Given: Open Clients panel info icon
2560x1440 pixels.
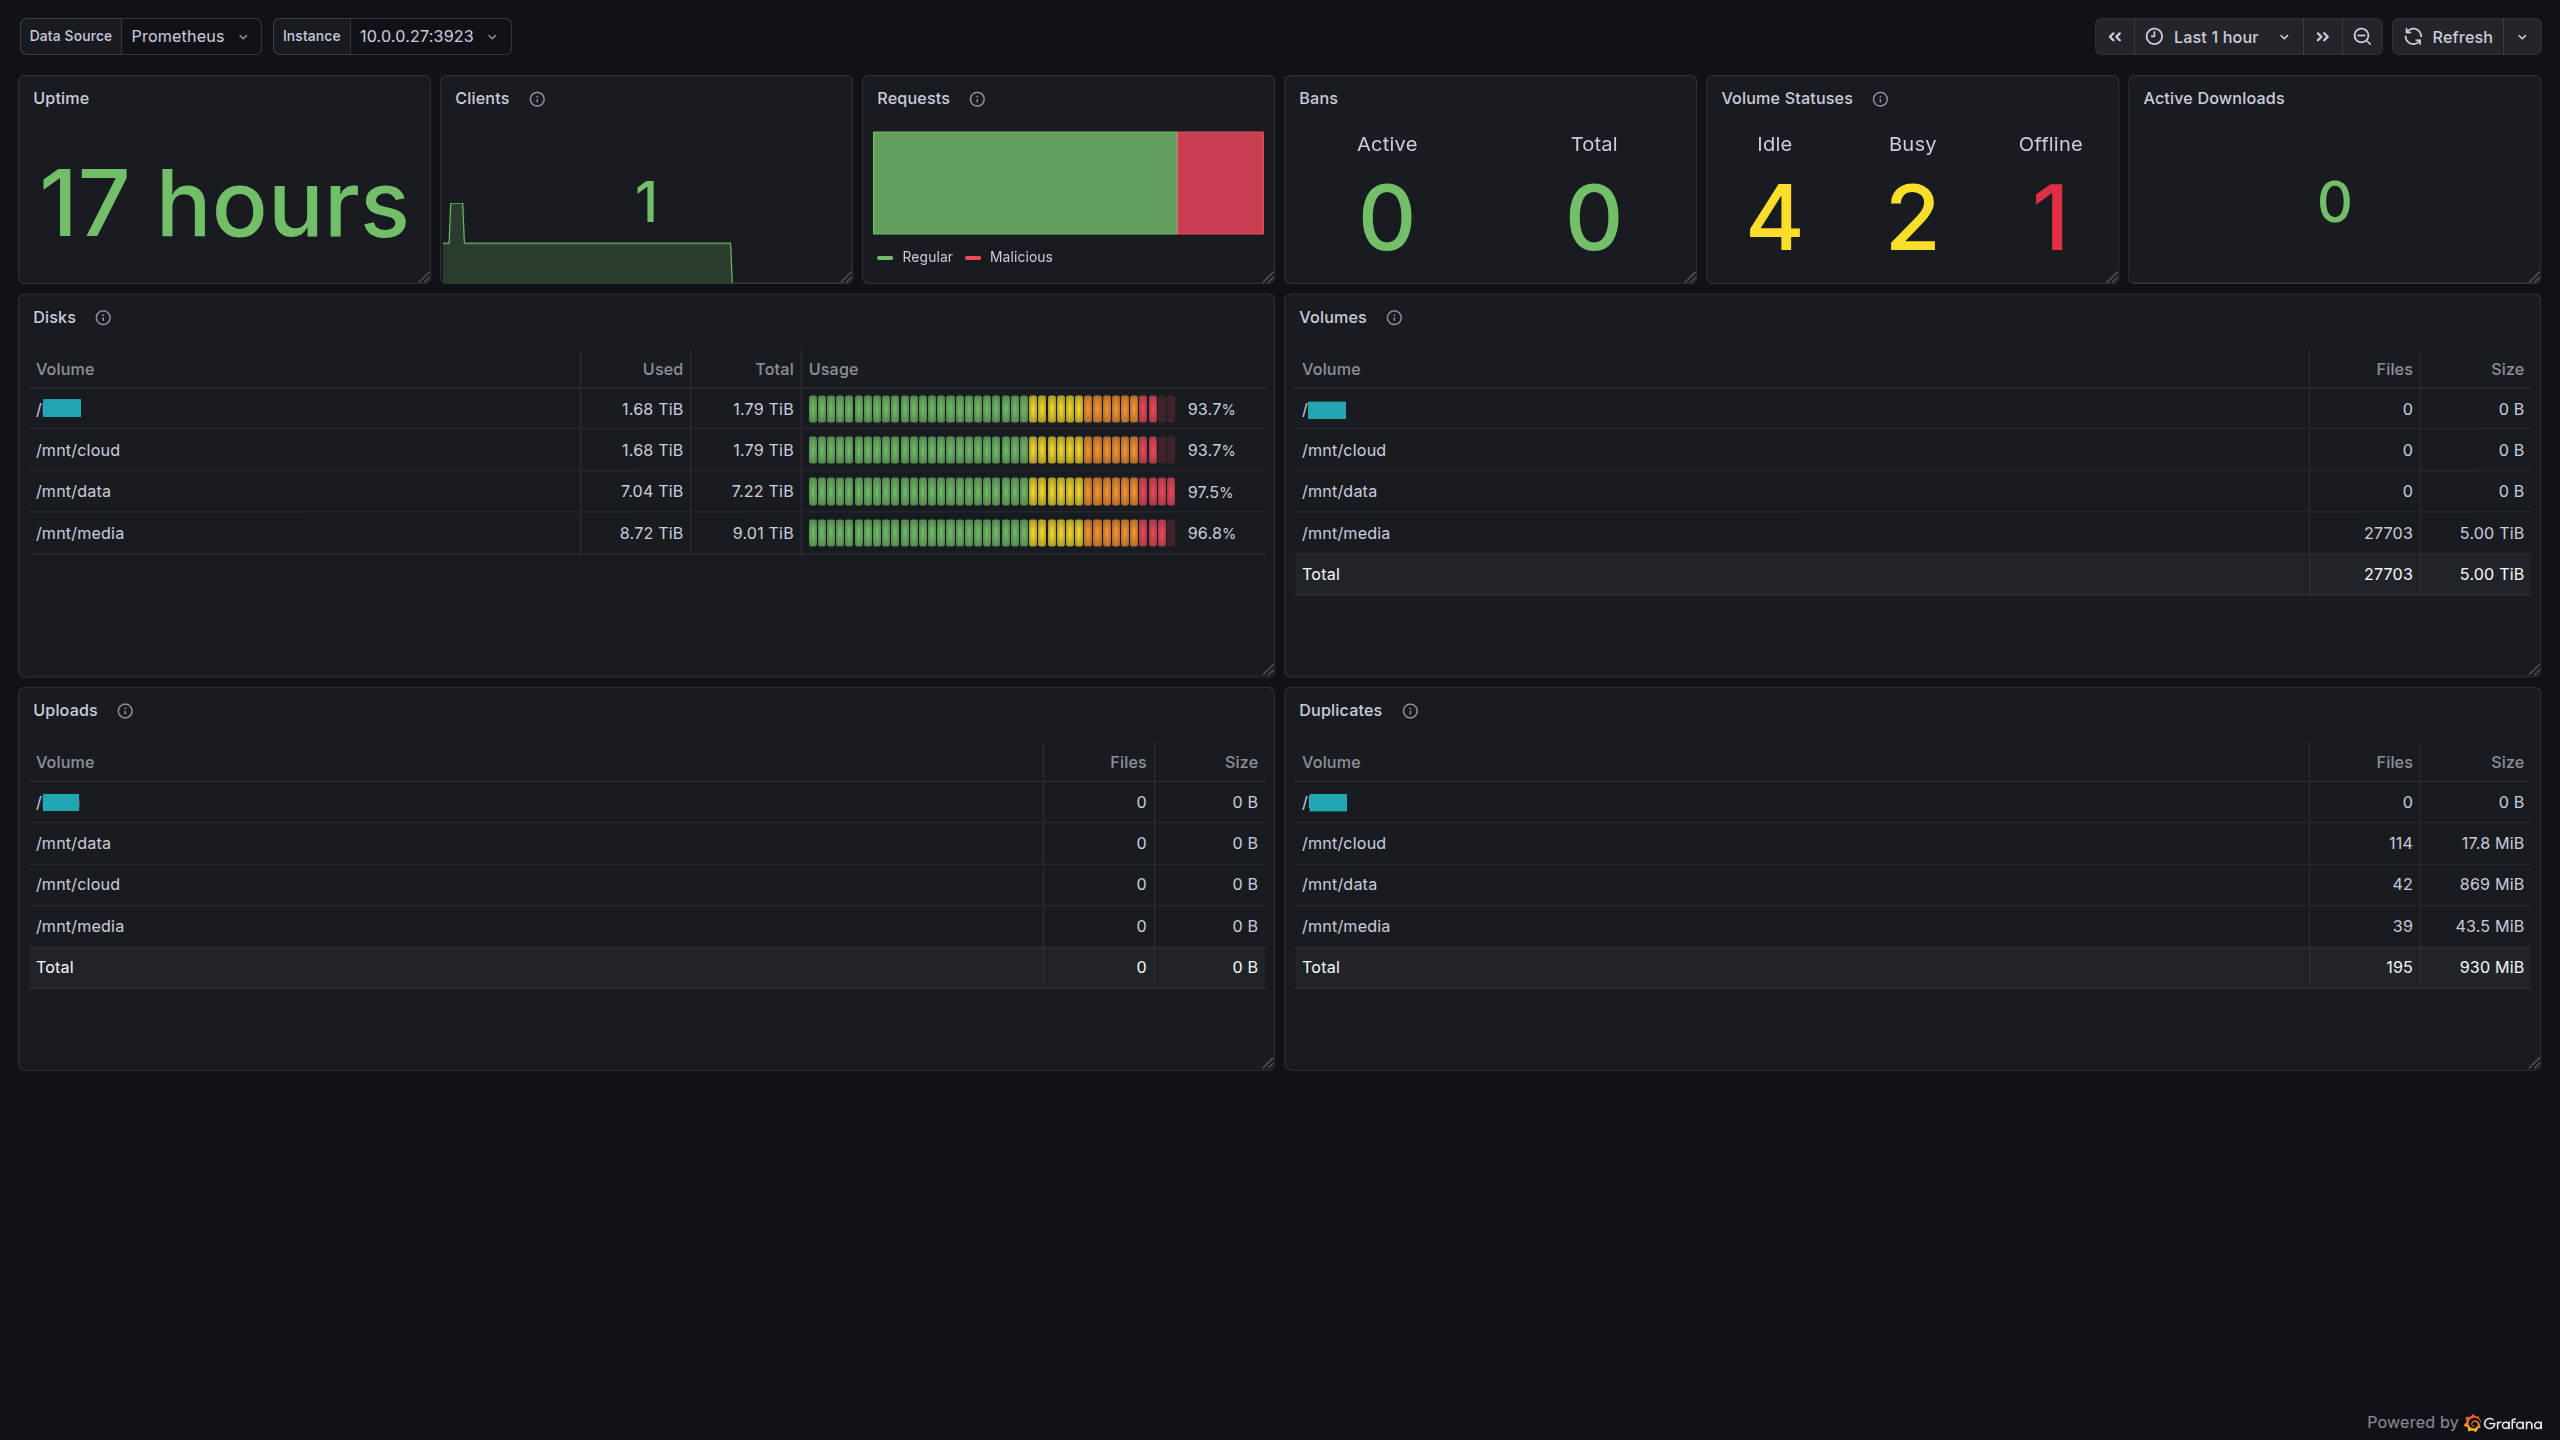Looking at the screenshot, I should pos(537,99).
